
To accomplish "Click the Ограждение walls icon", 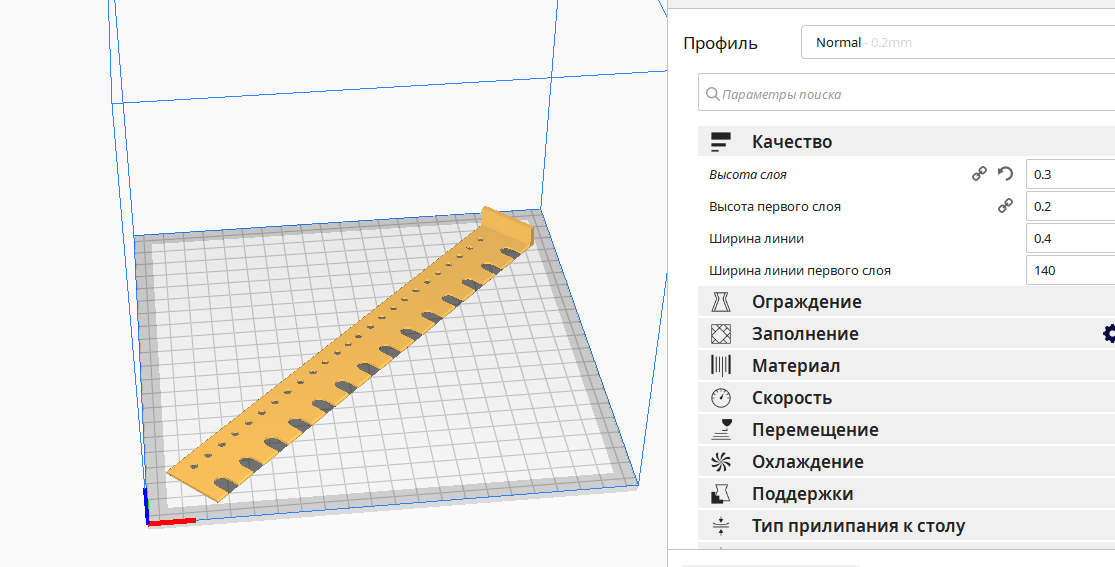I will click(x=721, y=302).
